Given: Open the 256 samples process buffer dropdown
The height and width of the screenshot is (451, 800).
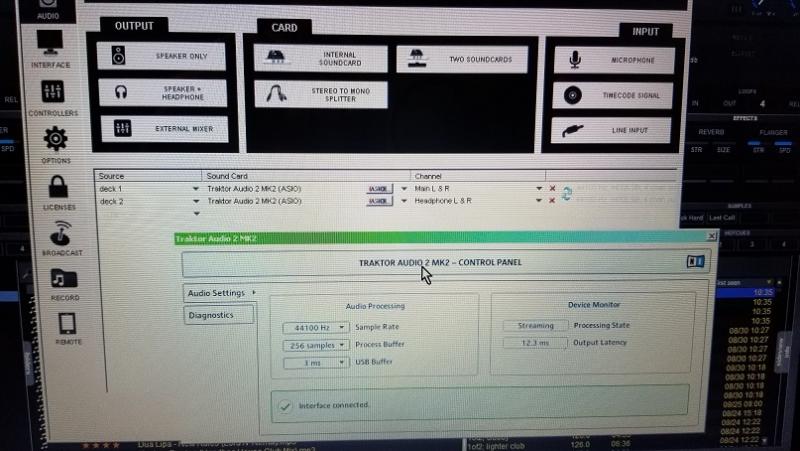Looking at the screenshot, I should coord(316,345).
